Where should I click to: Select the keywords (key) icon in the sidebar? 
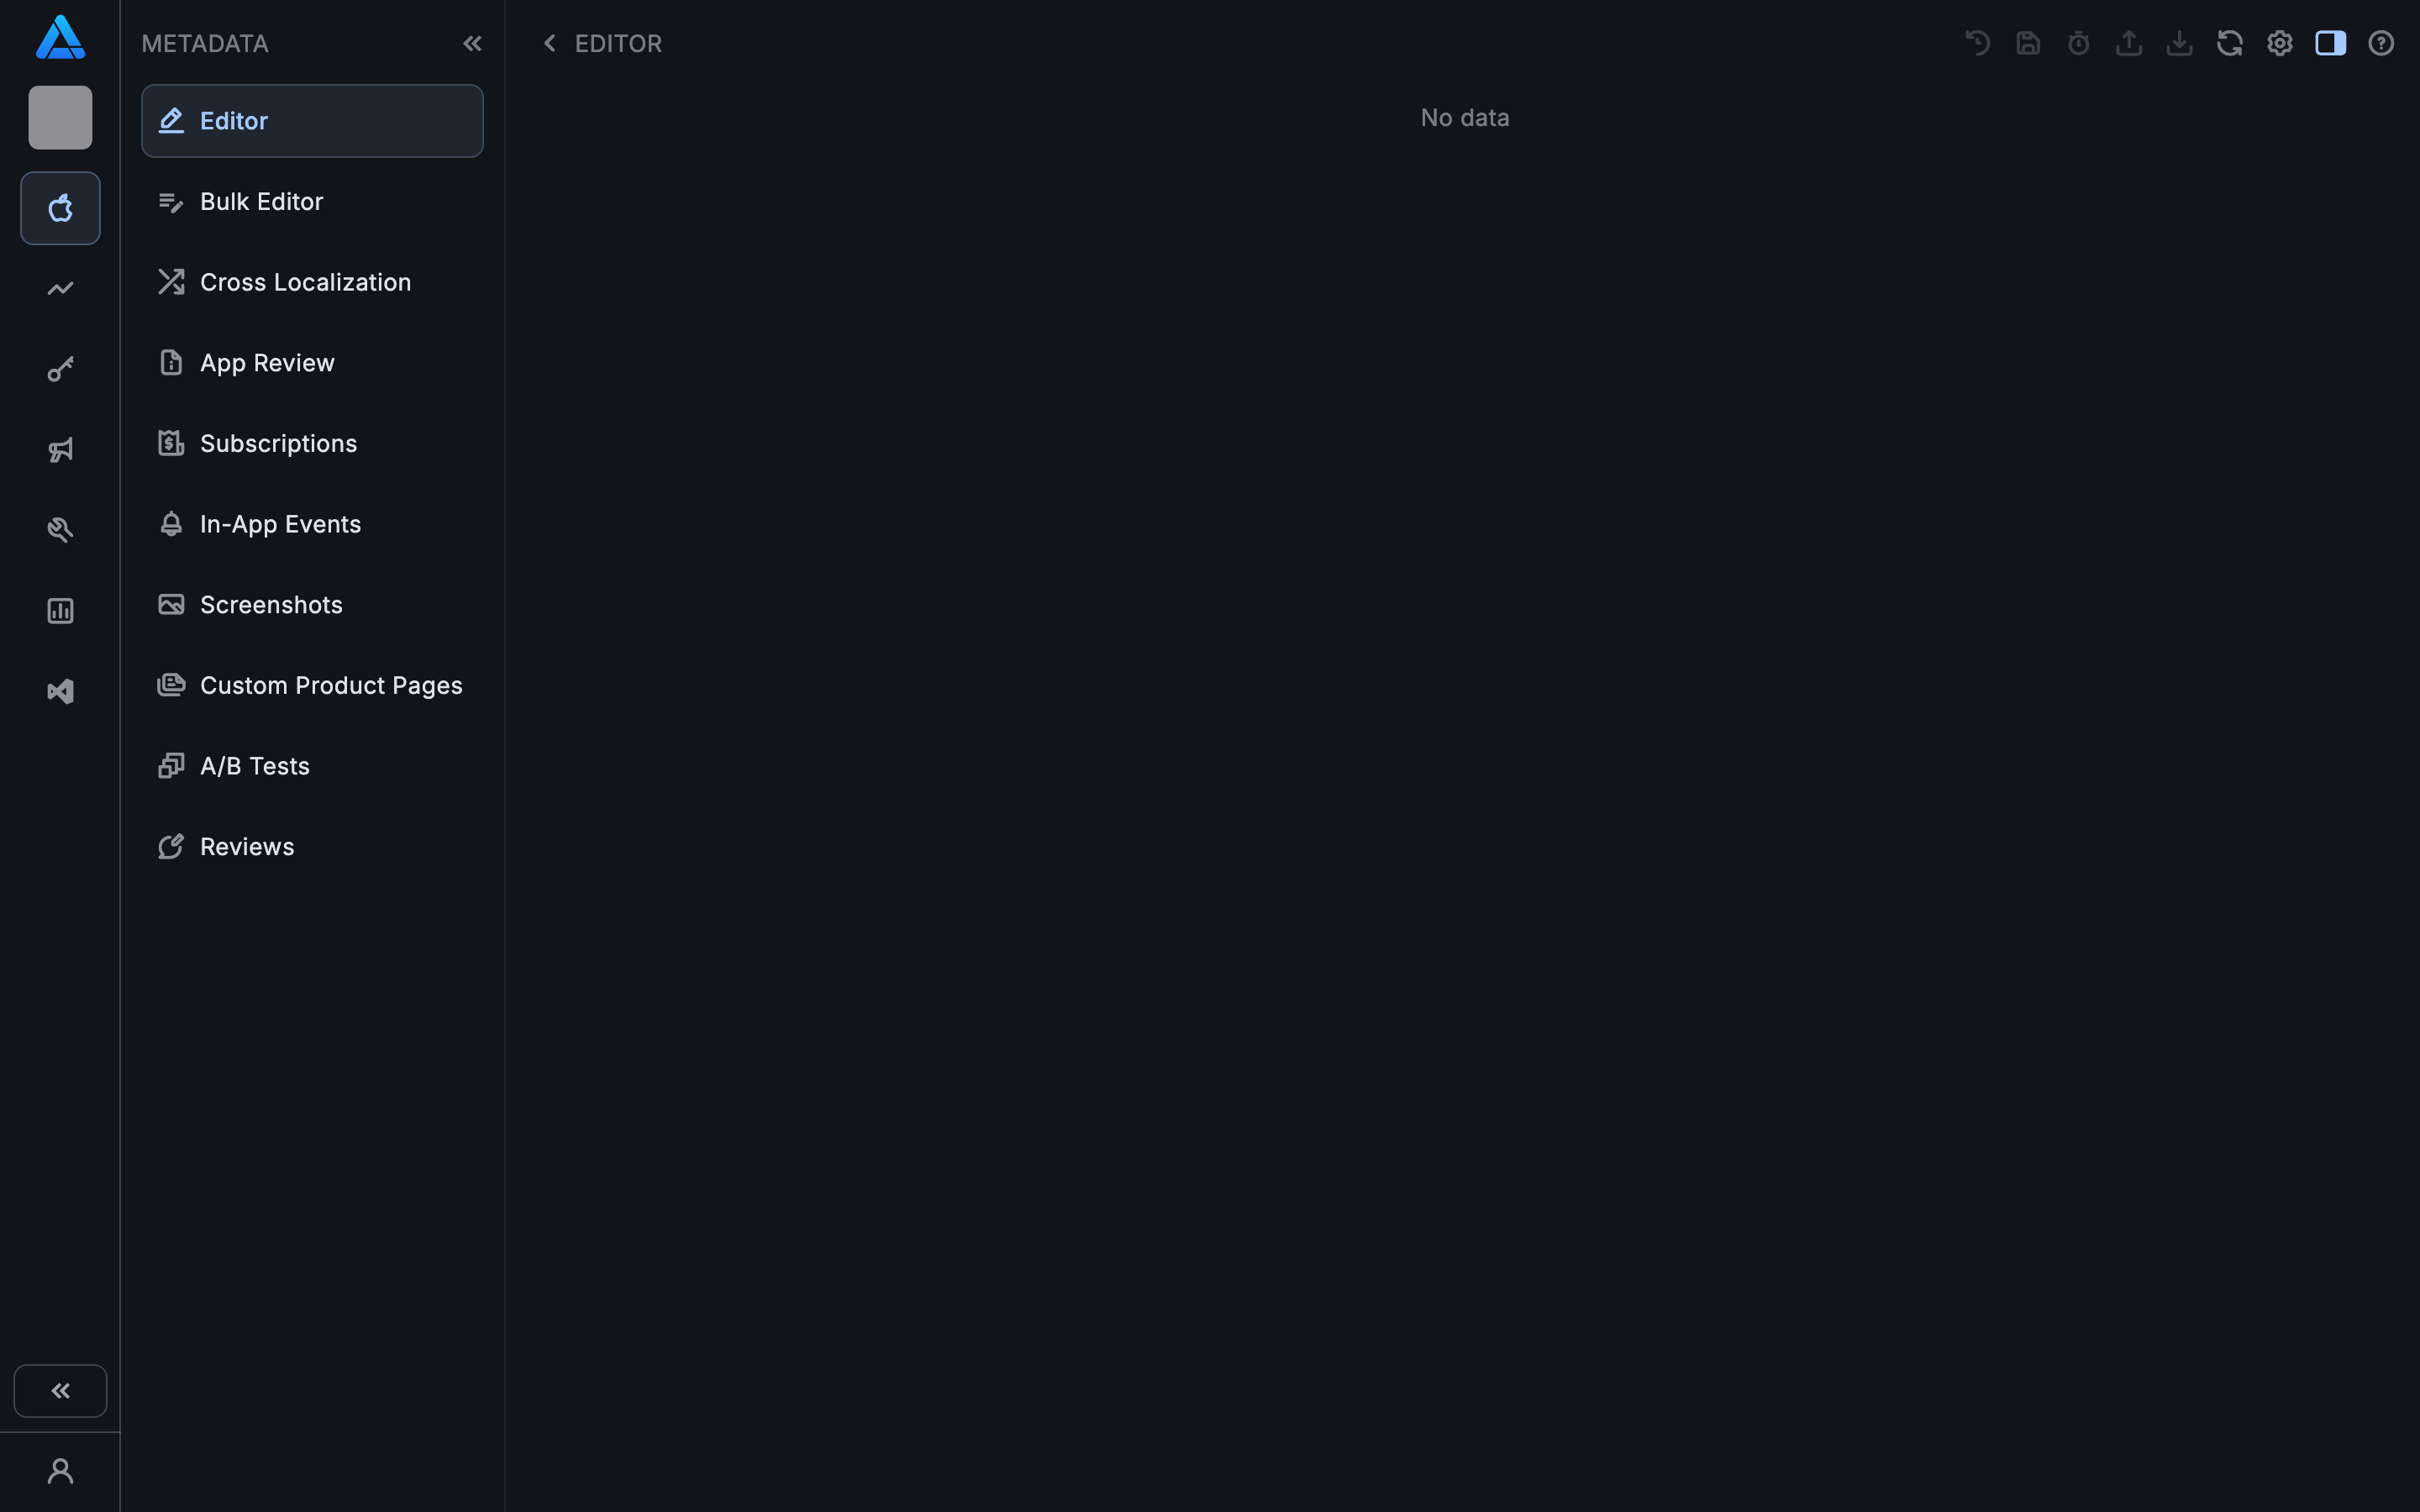pos(59,368)
